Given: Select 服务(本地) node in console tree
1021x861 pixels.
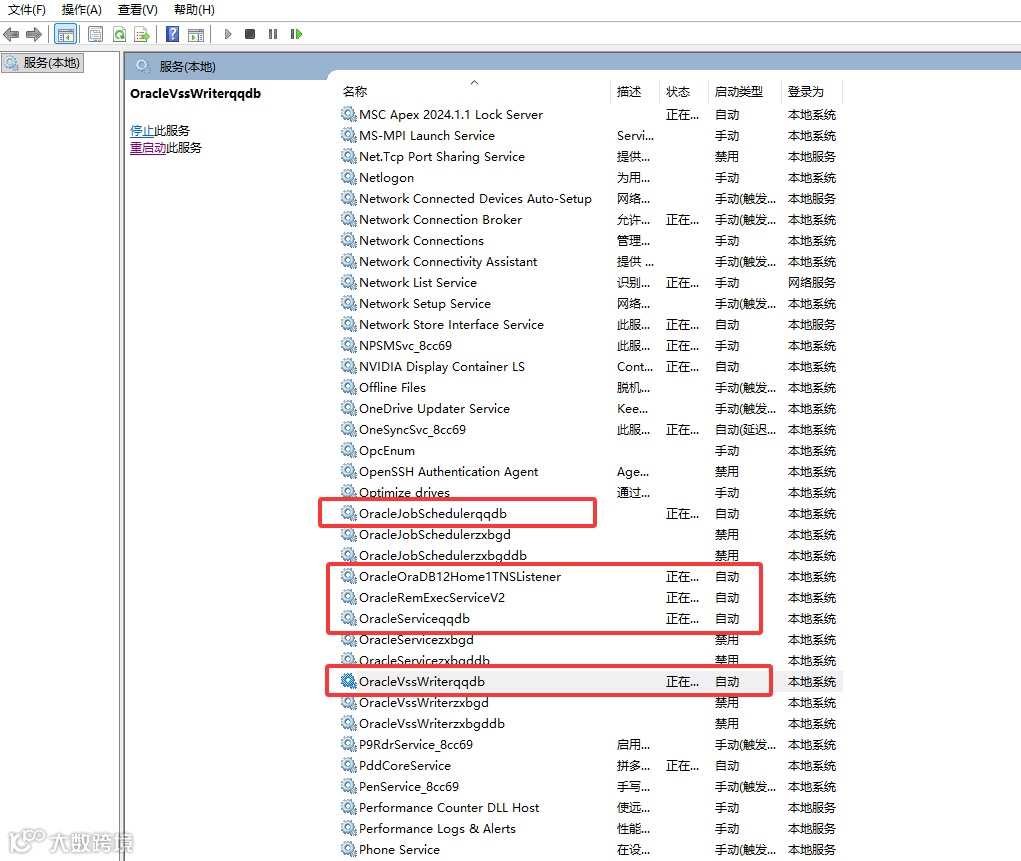Looking at the screenshot, I should (x=43, y=63).
